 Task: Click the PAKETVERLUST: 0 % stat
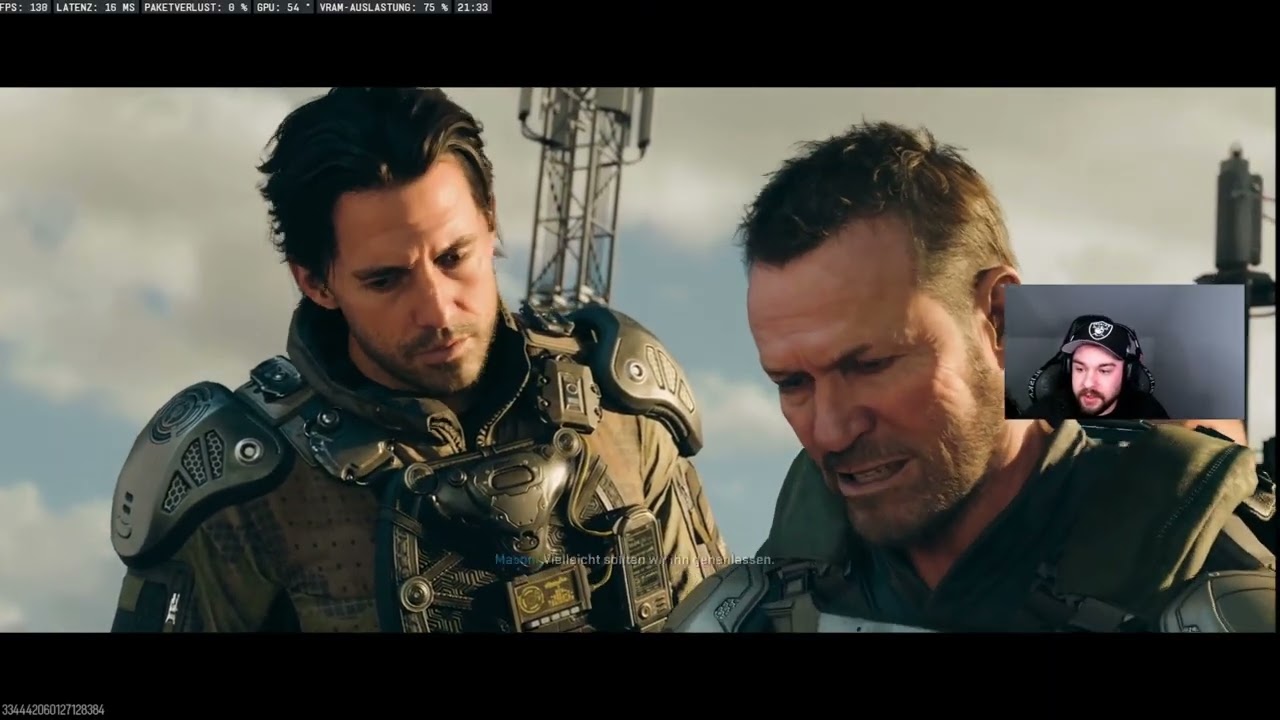pos(195,7)
